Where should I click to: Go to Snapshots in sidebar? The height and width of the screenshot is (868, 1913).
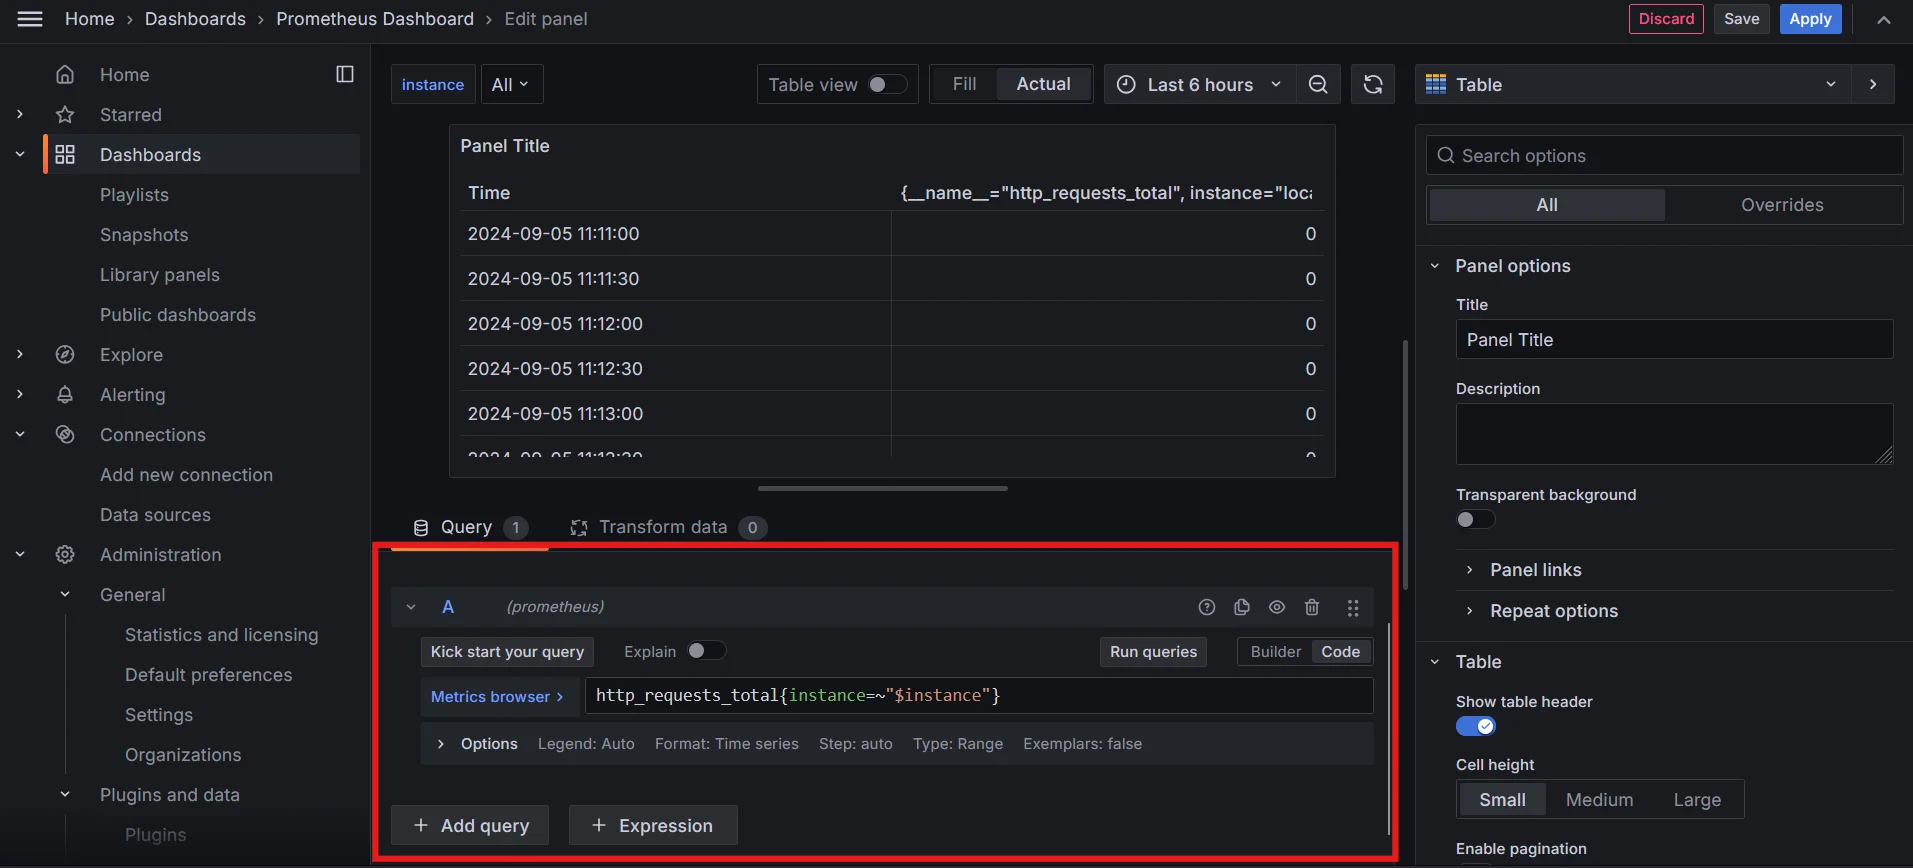click(144, 235)
